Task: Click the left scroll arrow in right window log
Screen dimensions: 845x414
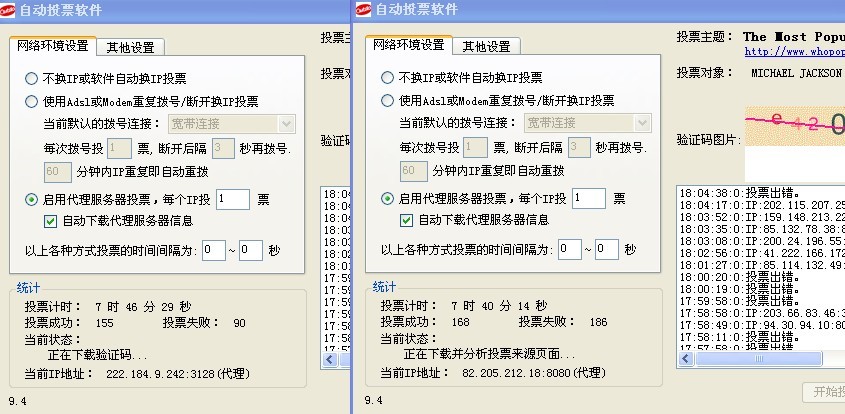Action: click(686, 358)
